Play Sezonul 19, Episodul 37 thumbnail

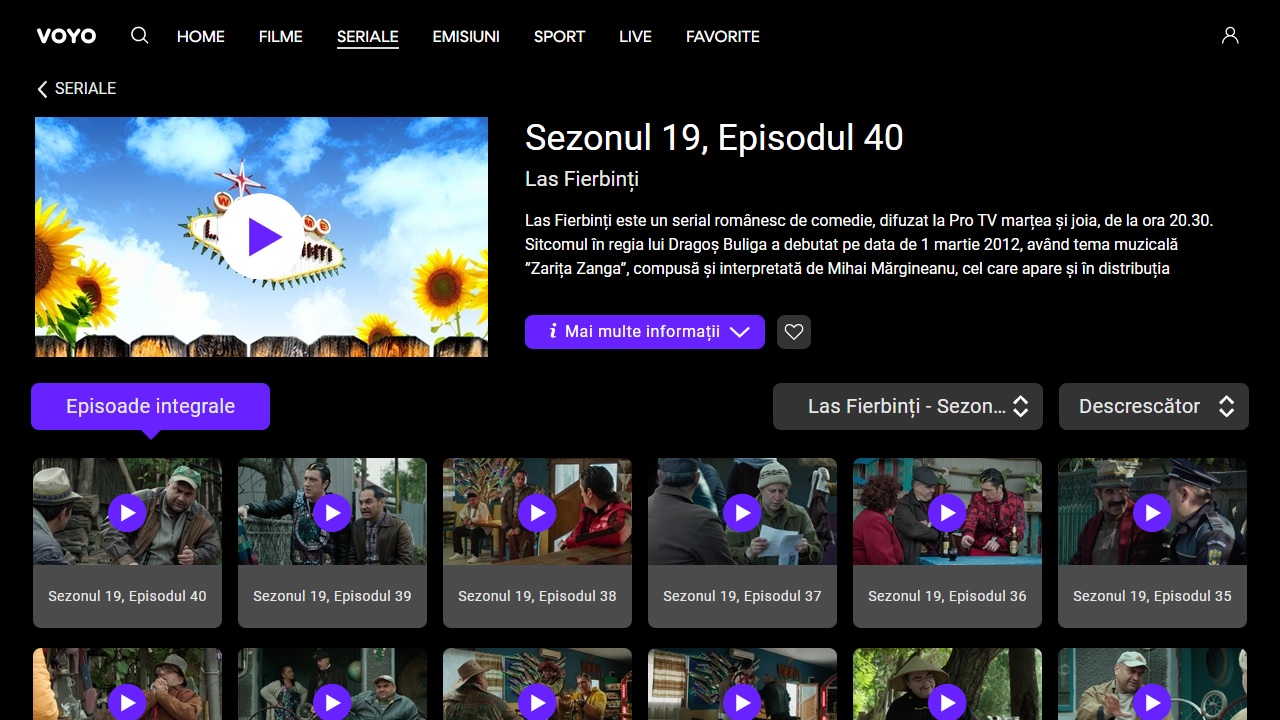coord(742,513)
